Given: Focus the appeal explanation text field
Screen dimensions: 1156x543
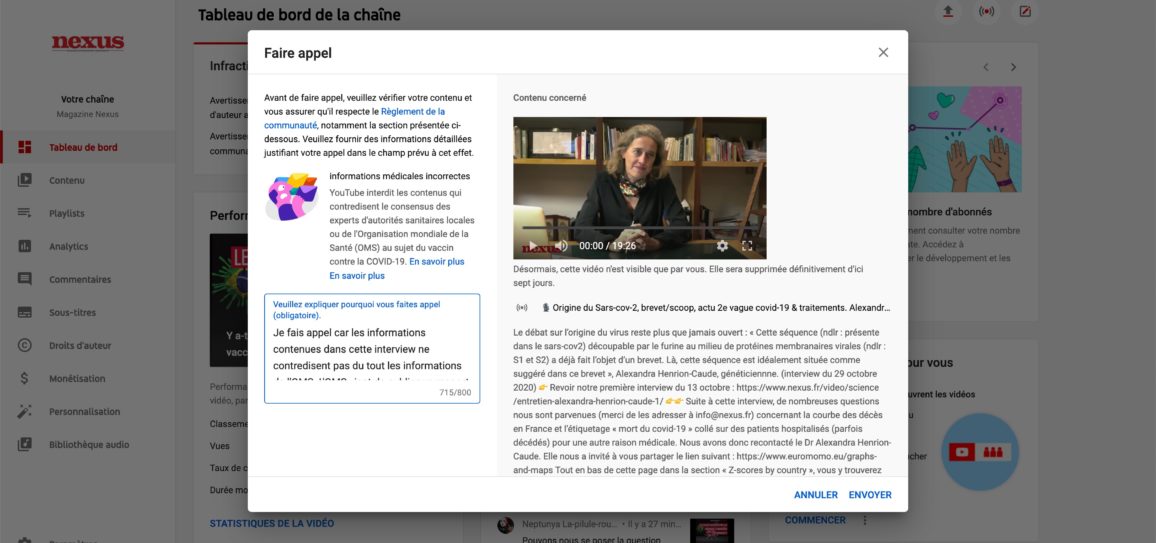Looking at the screenshot, I should tap(372, 348).
